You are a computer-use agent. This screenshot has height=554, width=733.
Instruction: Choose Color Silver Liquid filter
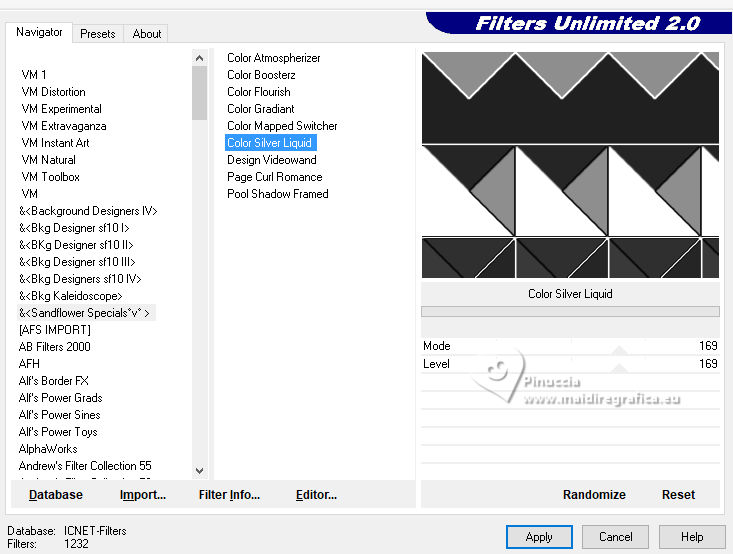[x=271, y=143]
